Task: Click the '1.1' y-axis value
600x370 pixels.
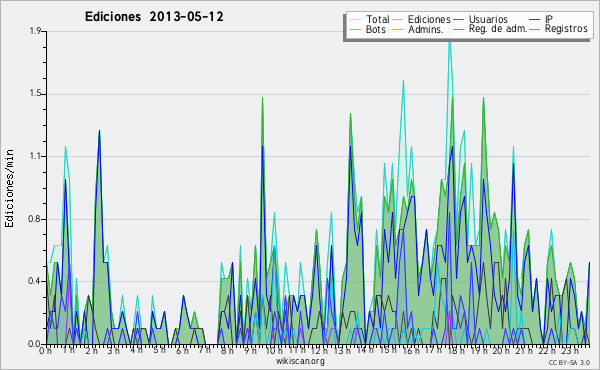Action: click(35, 156)
